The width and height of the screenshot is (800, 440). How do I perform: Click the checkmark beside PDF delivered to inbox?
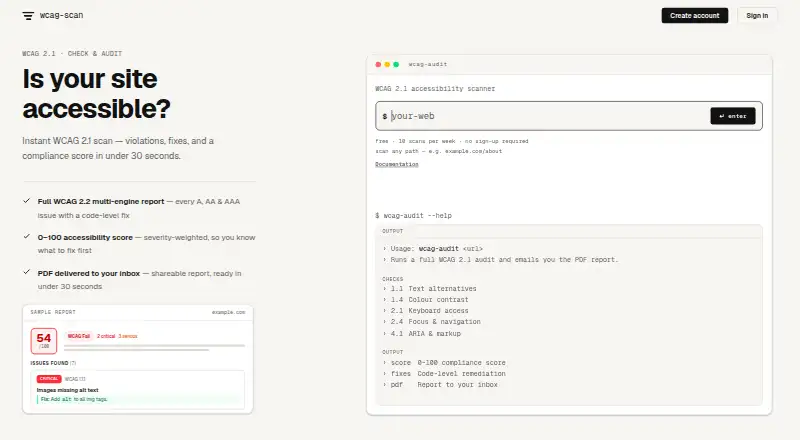pos(27,273)
